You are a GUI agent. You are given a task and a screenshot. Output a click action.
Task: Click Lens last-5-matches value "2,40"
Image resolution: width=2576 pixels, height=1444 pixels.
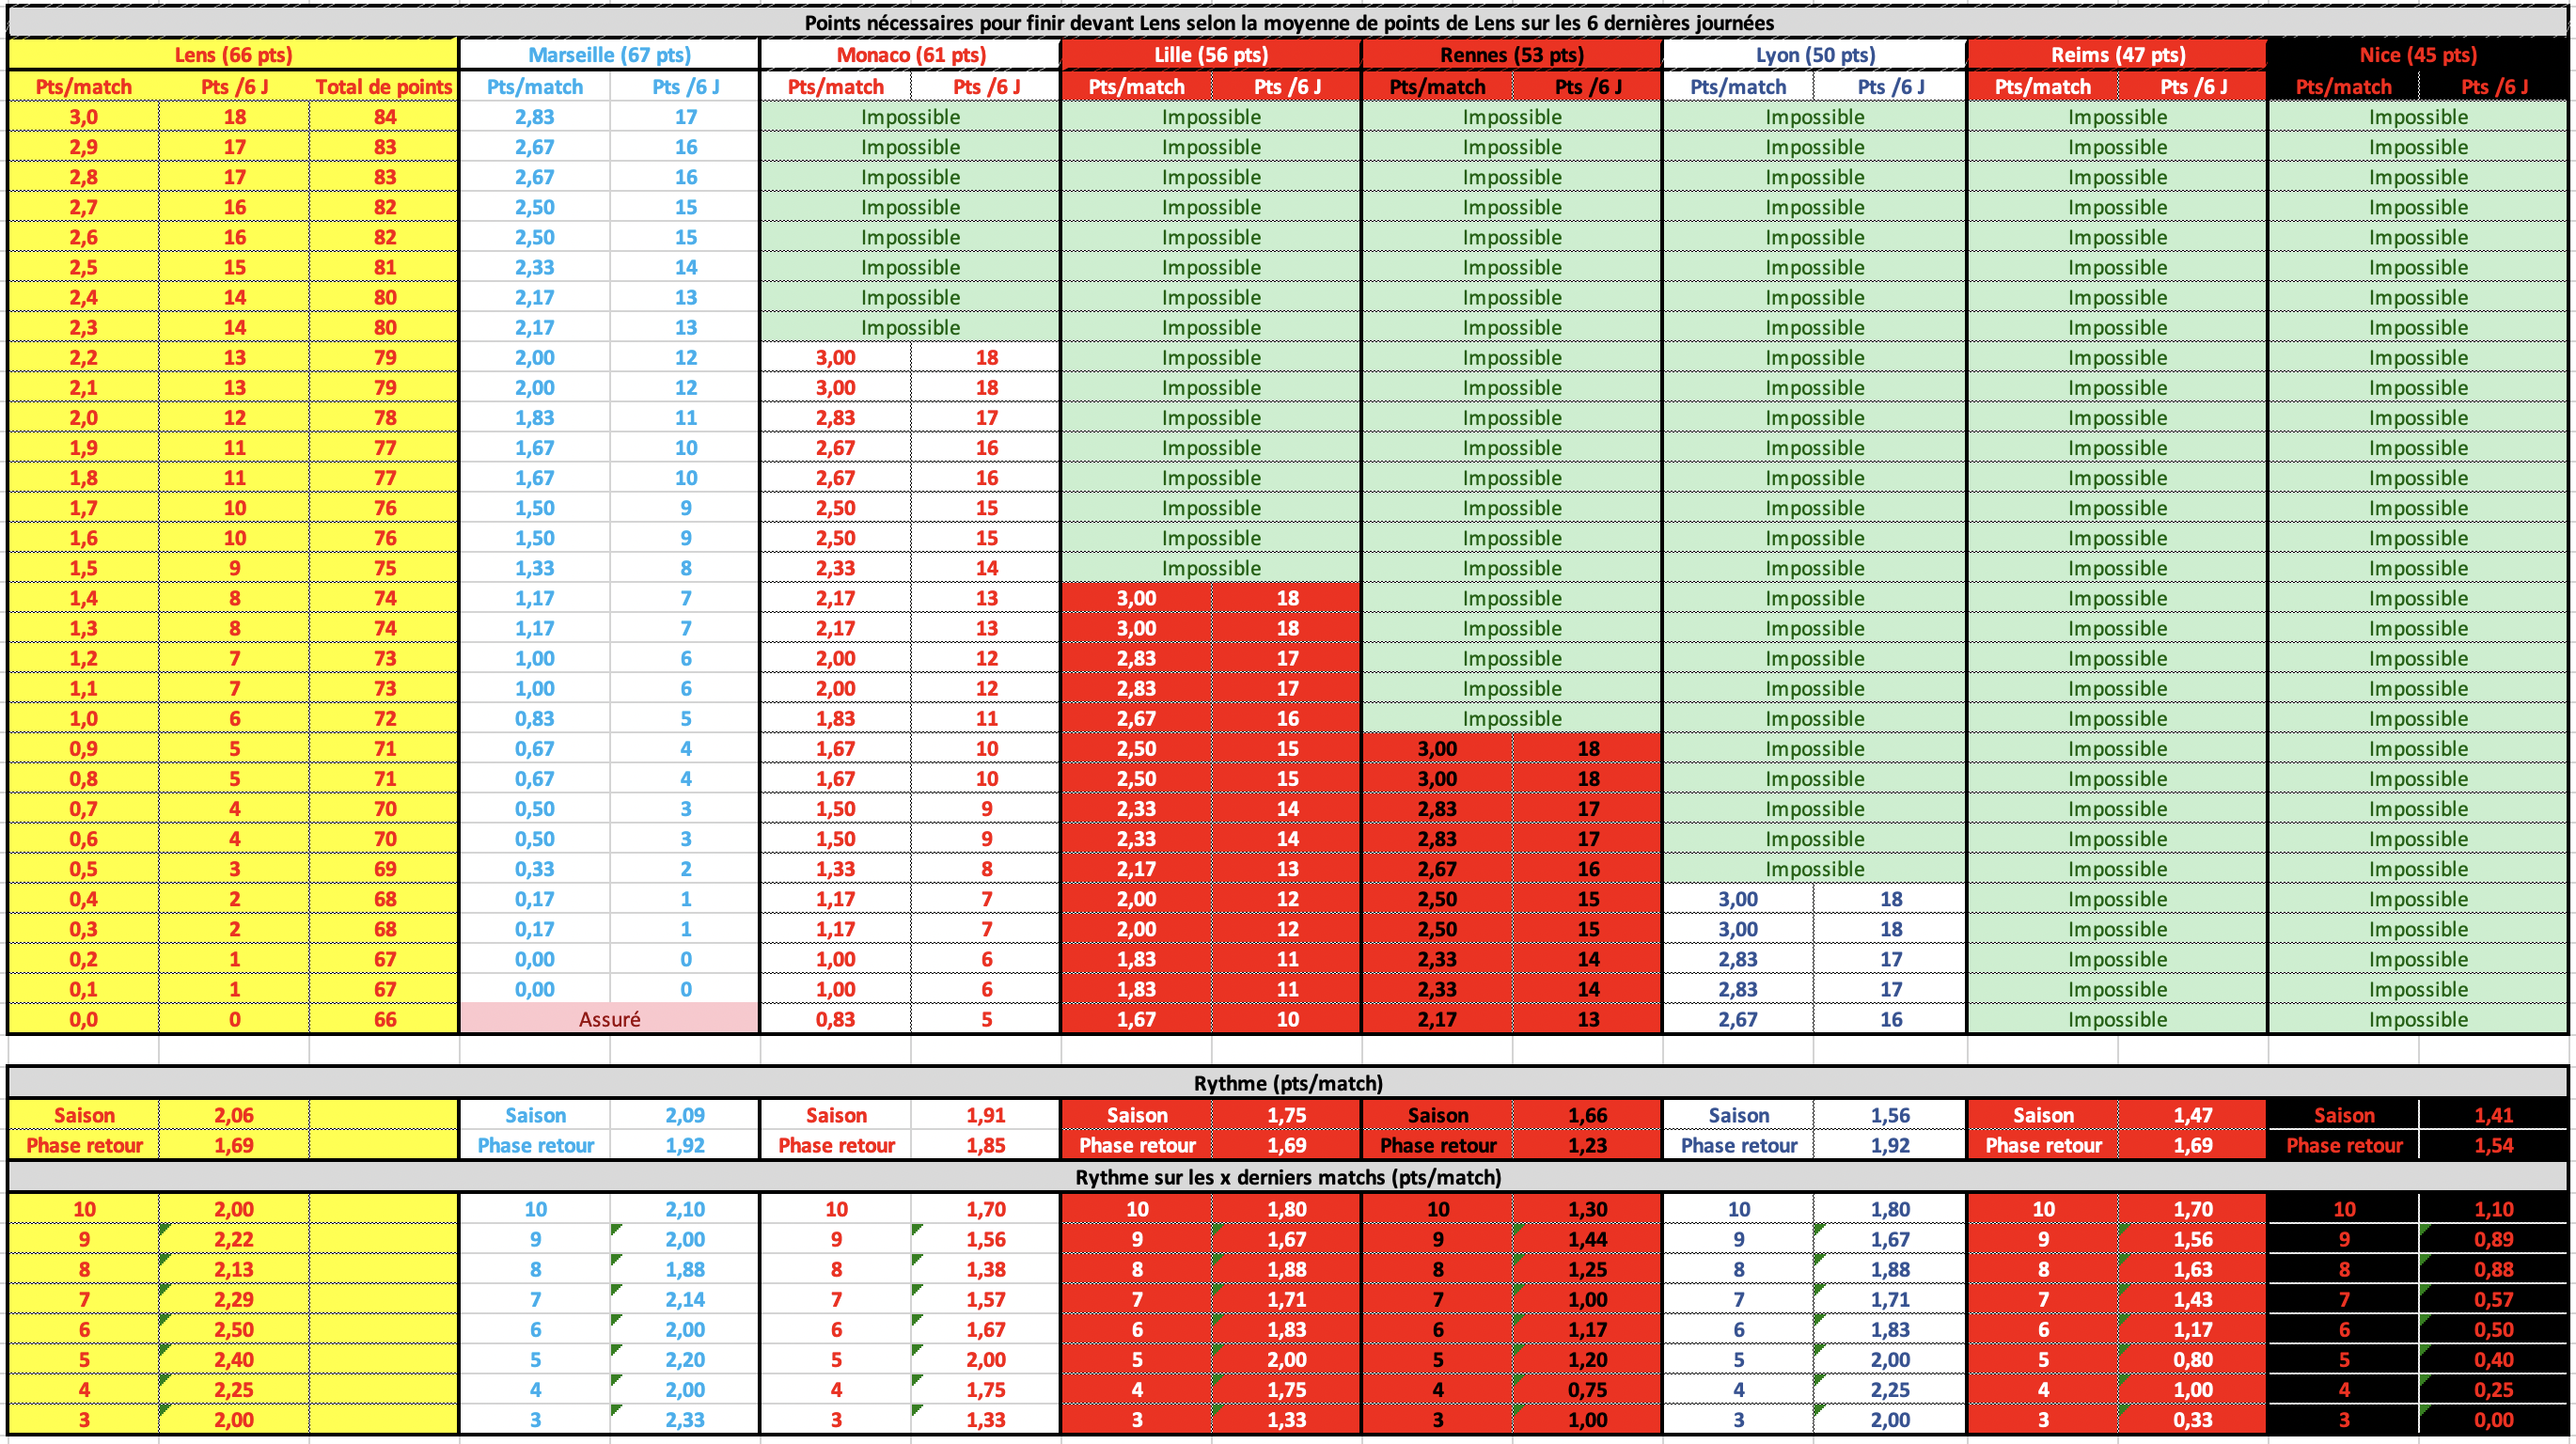234,1359
